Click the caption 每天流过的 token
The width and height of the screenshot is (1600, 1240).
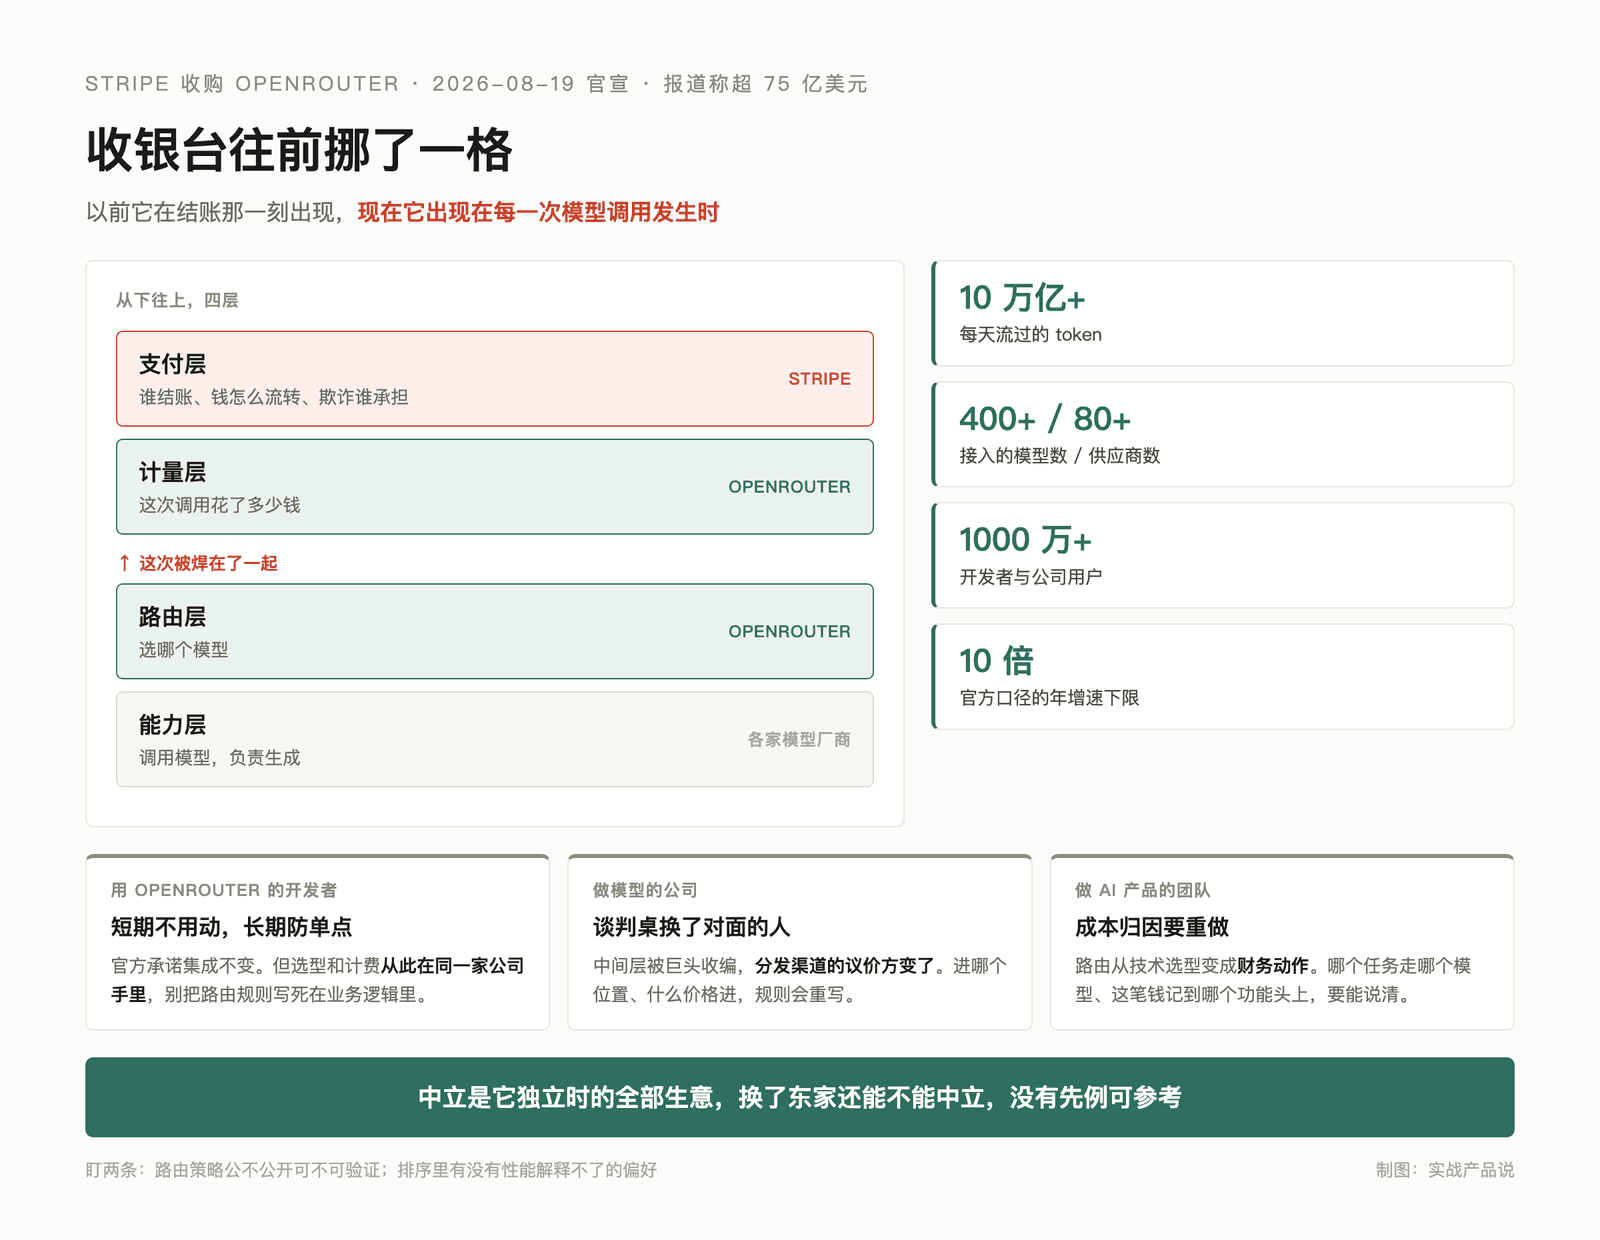coord(1030,335)
